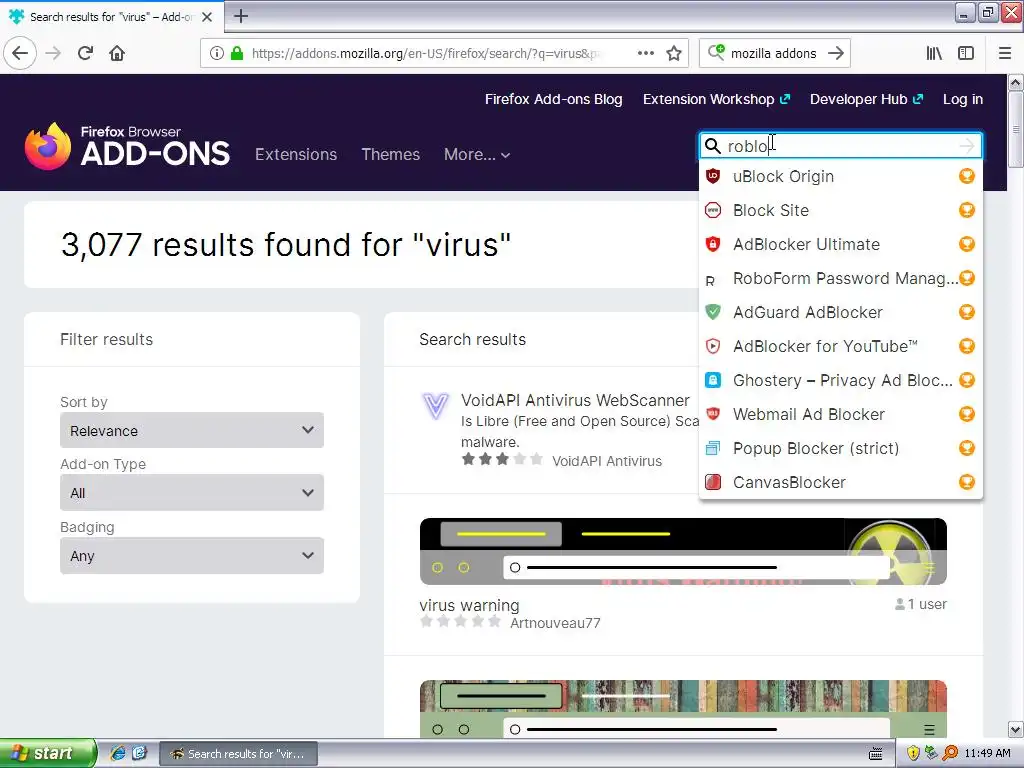Open page actions three-dot menu

646,54
